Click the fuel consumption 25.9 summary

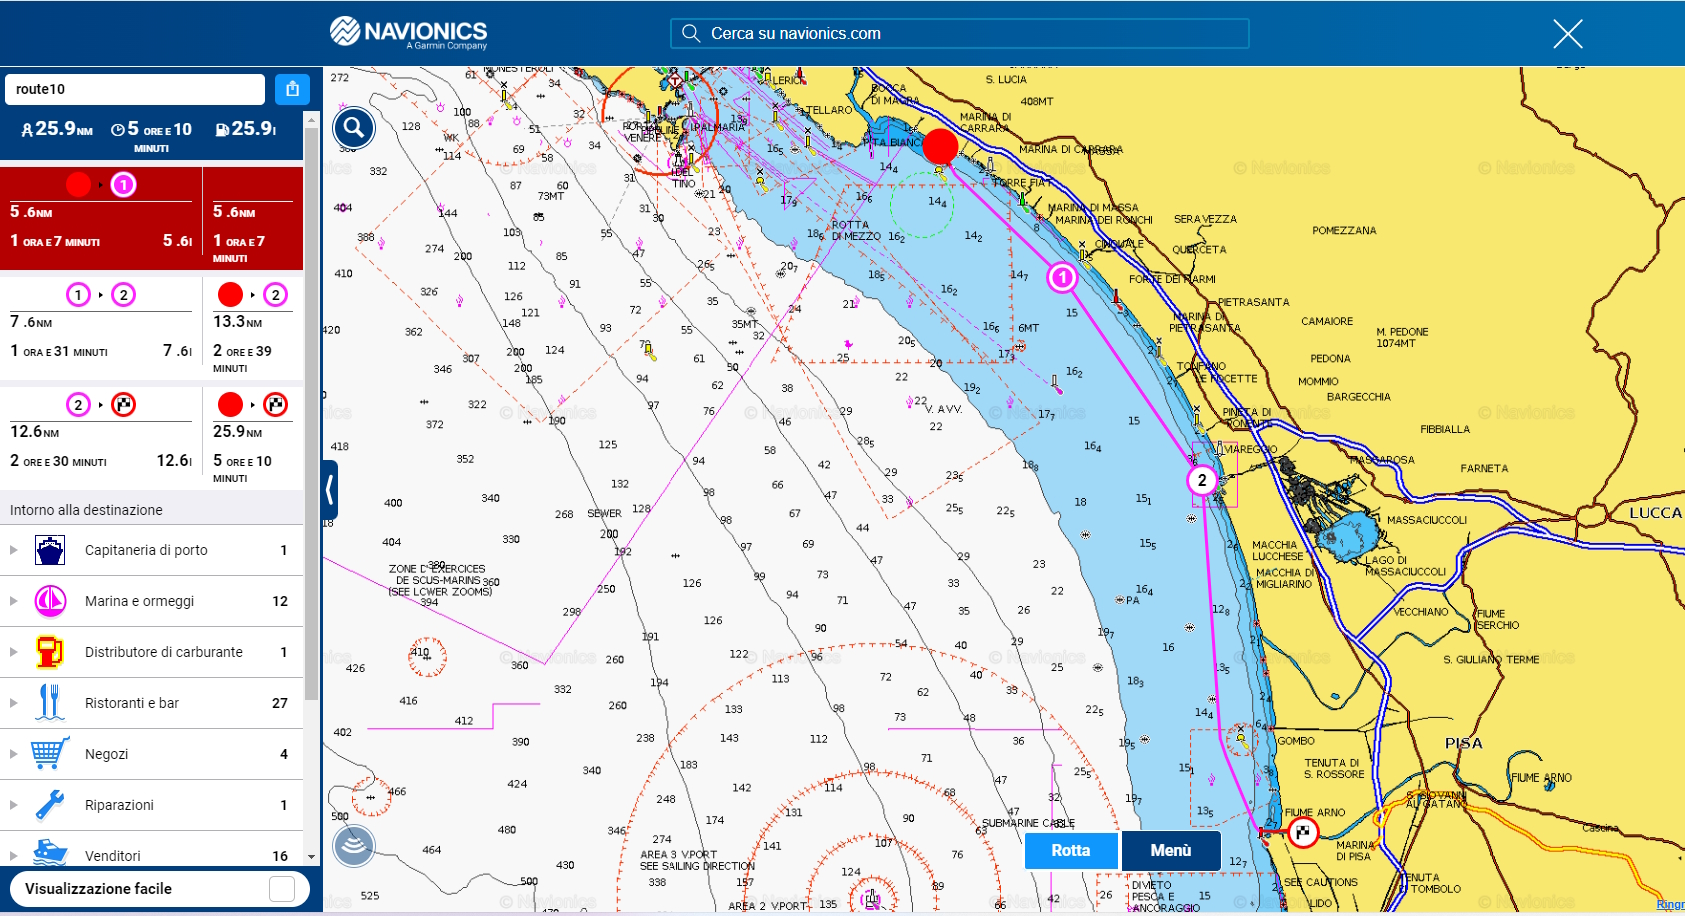[246, 129]
